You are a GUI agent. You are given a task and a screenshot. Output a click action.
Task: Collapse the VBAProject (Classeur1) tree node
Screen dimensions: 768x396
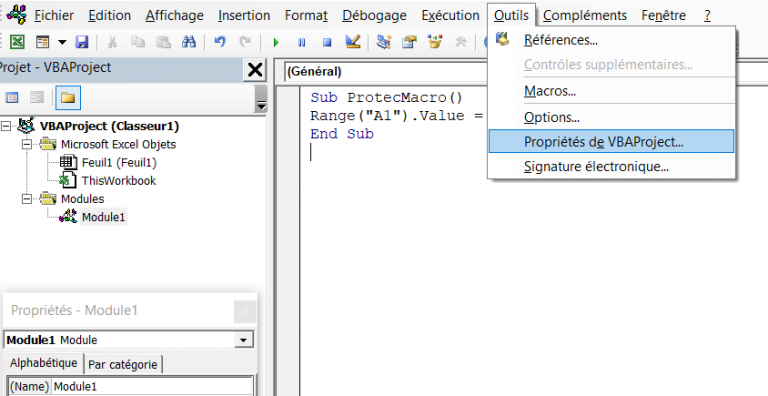(x=6, y=126)
